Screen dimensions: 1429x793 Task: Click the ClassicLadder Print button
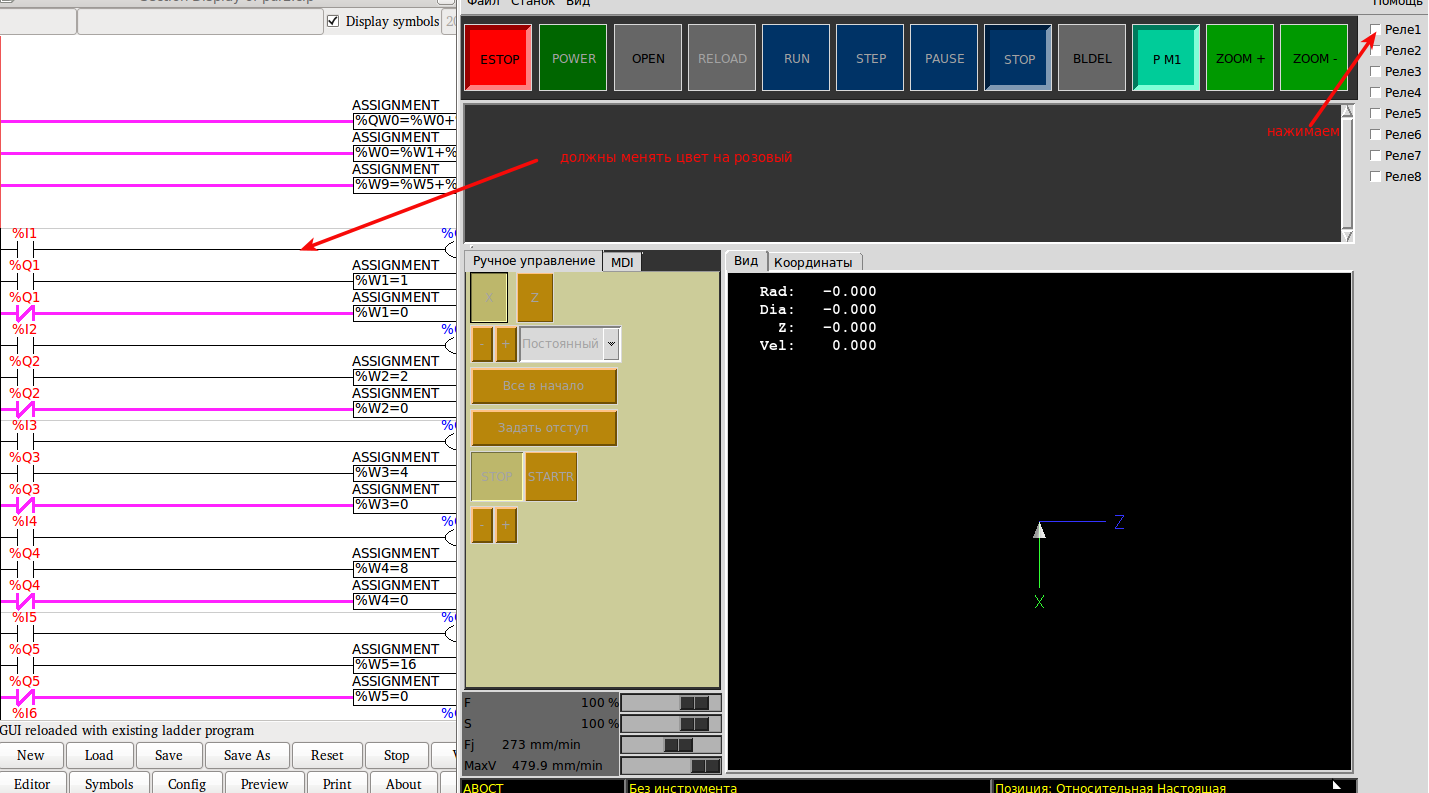[x=337, y=784]
